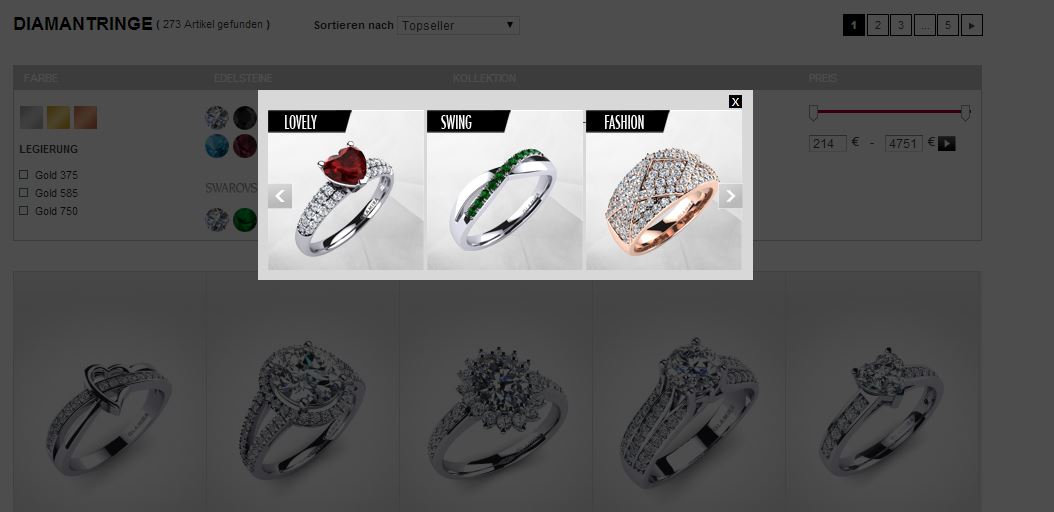Enable the Gold 750 alloy checkbox
The image size is (1054, 512).
24,211
